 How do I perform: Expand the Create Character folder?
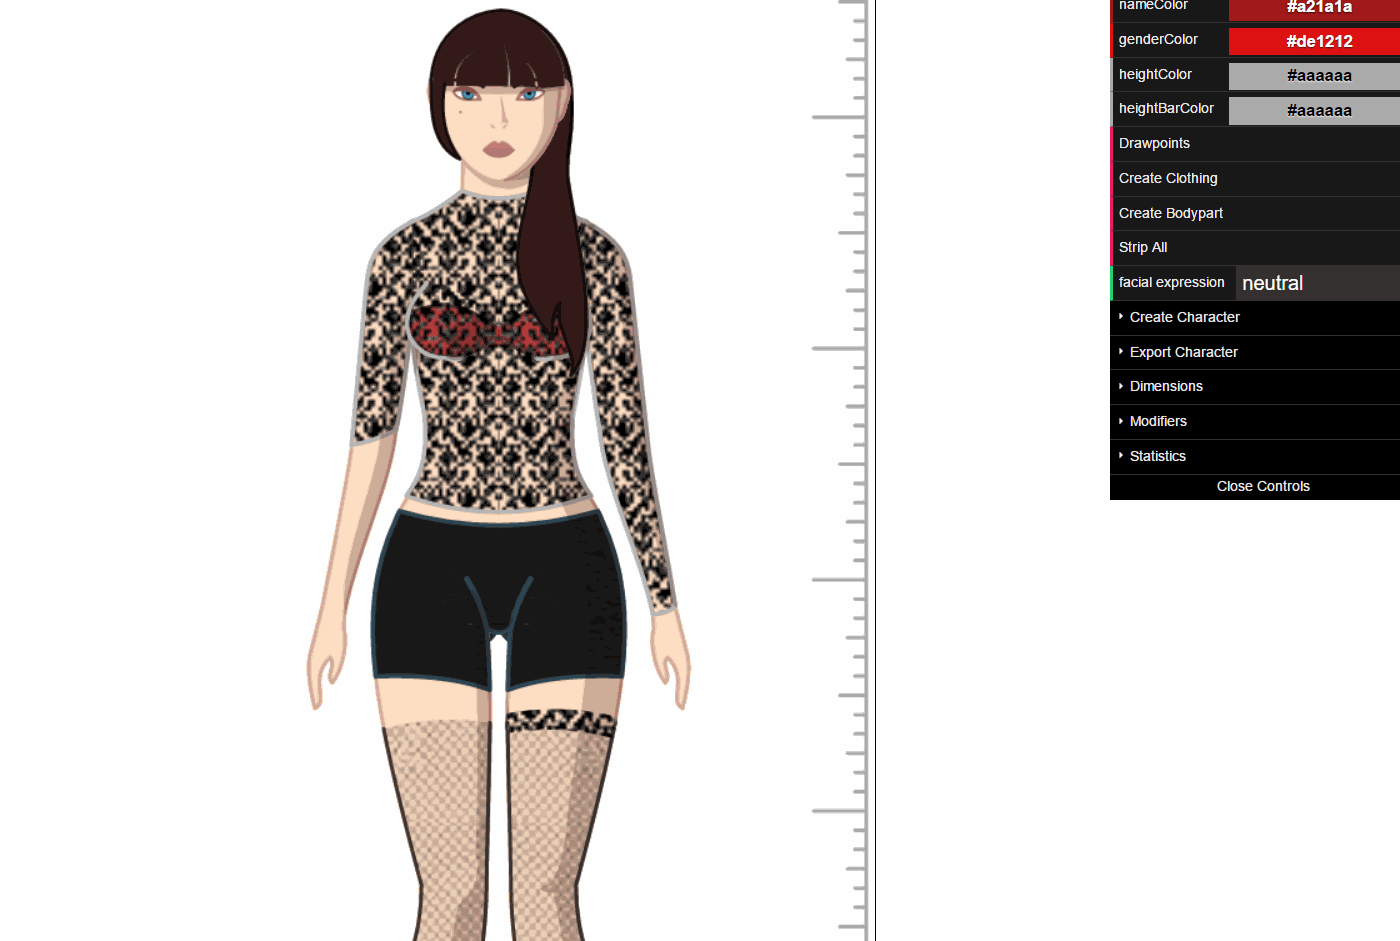[x=1184, y=317]
